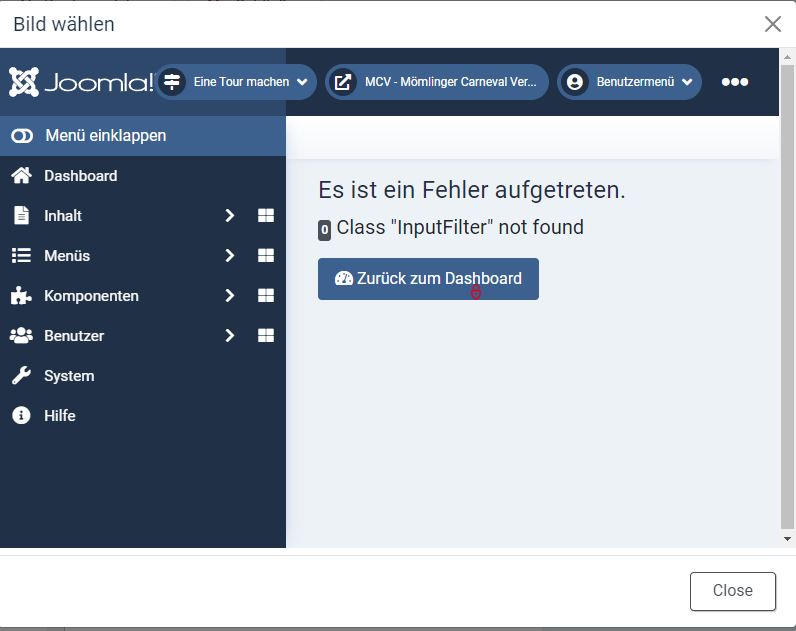Click the Joomla logo in header

80,82
